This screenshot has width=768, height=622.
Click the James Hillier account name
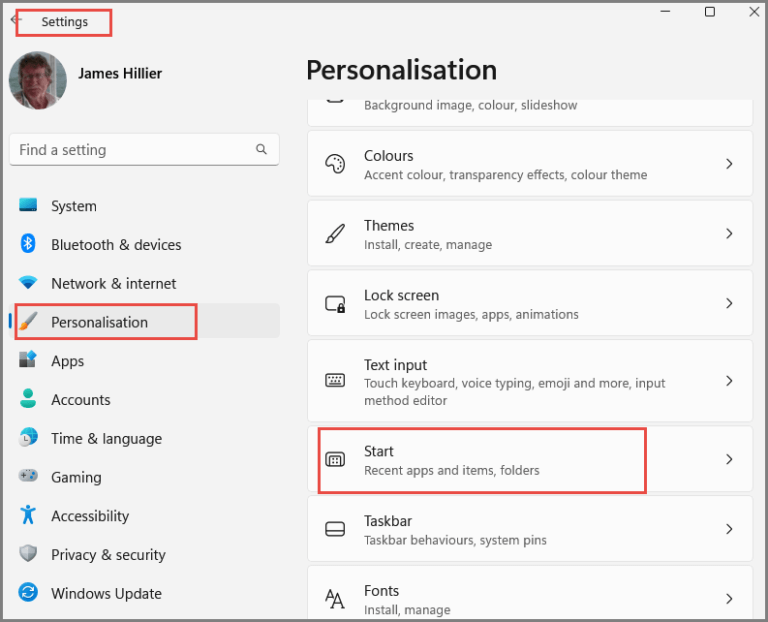[120, 73]
